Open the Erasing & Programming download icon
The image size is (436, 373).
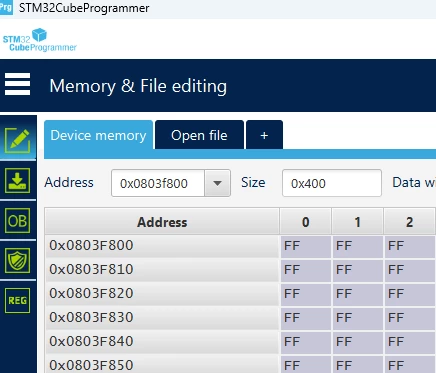click(x=17, y=181)
